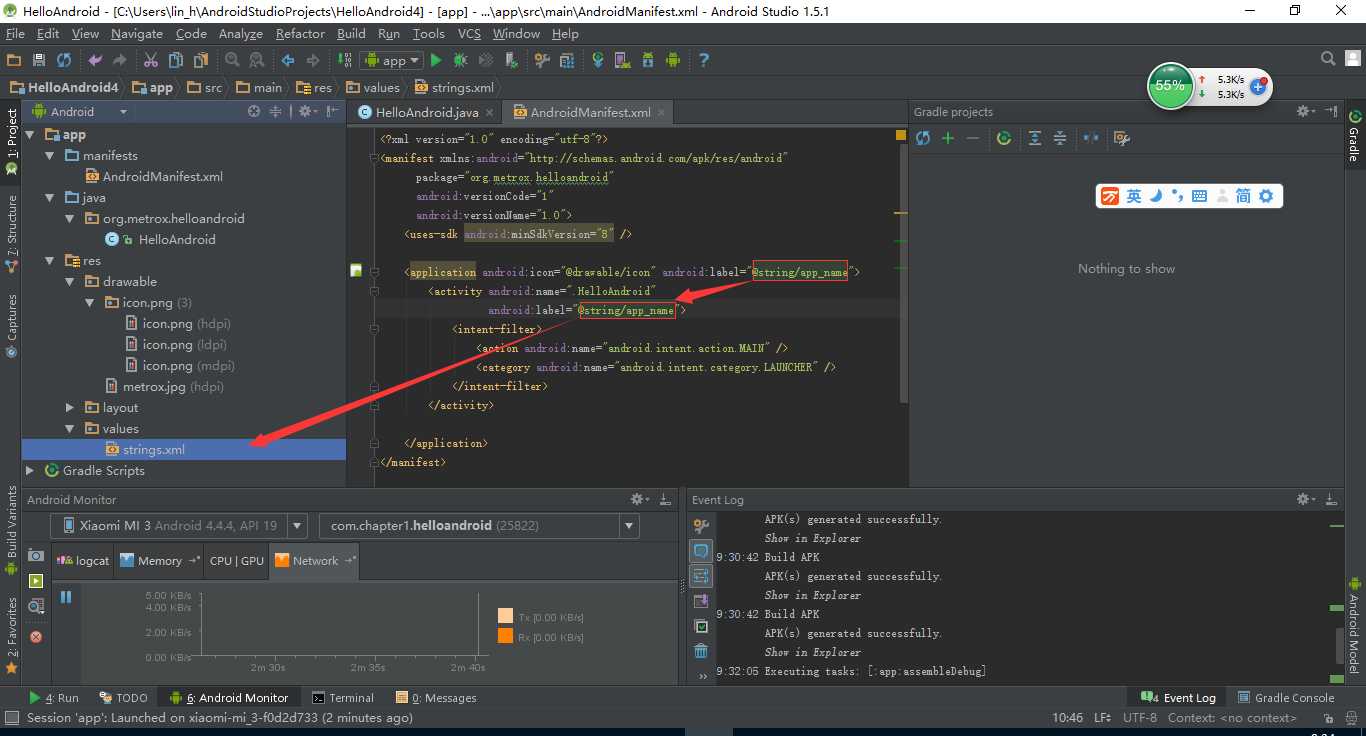
Task: Open the Terminal tool window
Action: pyautogui.click(x=343, y=698)
